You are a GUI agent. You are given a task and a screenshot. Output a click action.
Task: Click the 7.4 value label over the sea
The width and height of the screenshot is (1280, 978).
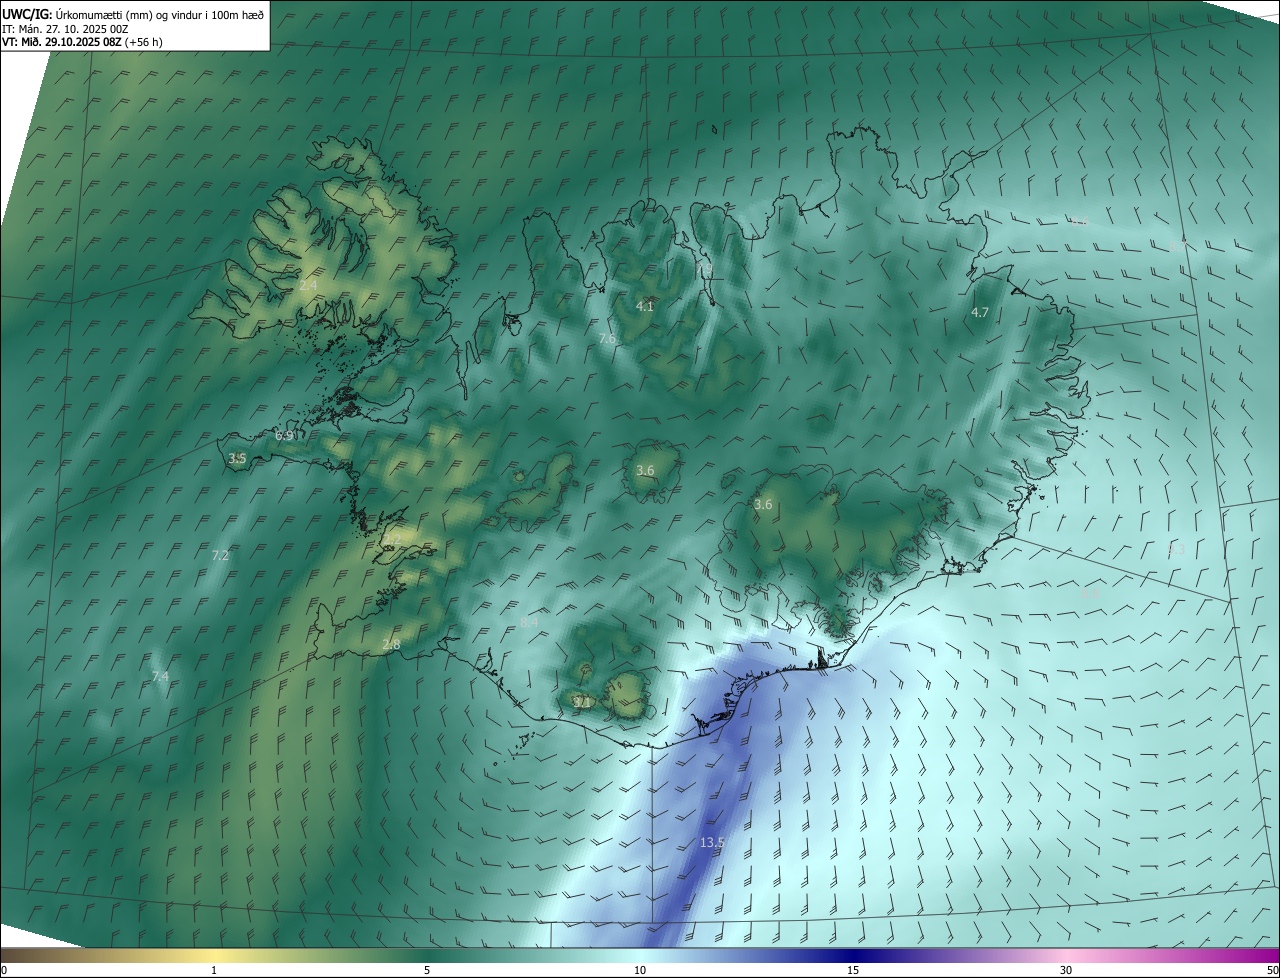point(160,677)
